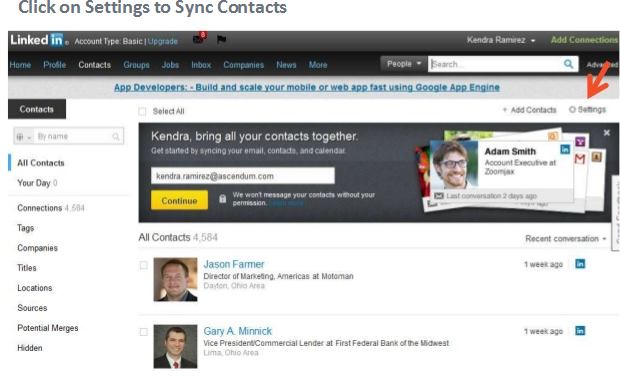Open the App Developers Google App Engine ad link
Image resolution: width=620 pixels, height=377 pixels.
coord(307,87)
